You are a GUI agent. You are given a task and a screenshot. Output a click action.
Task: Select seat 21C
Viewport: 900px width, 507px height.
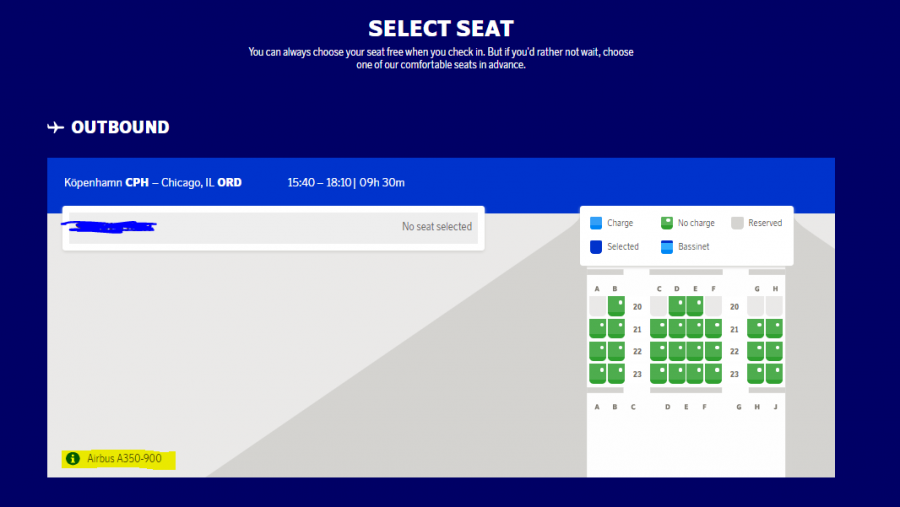click(659, 328)
